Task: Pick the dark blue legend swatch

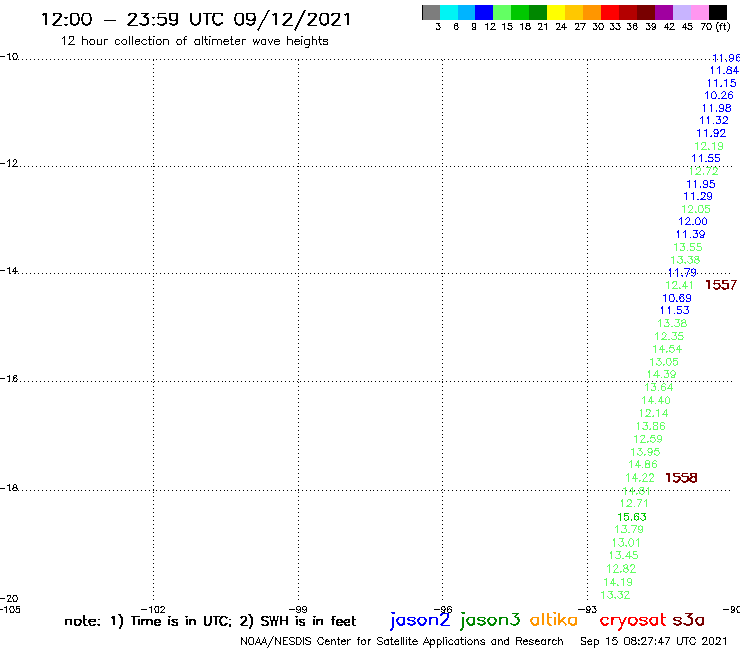Action: coord(484,12)
